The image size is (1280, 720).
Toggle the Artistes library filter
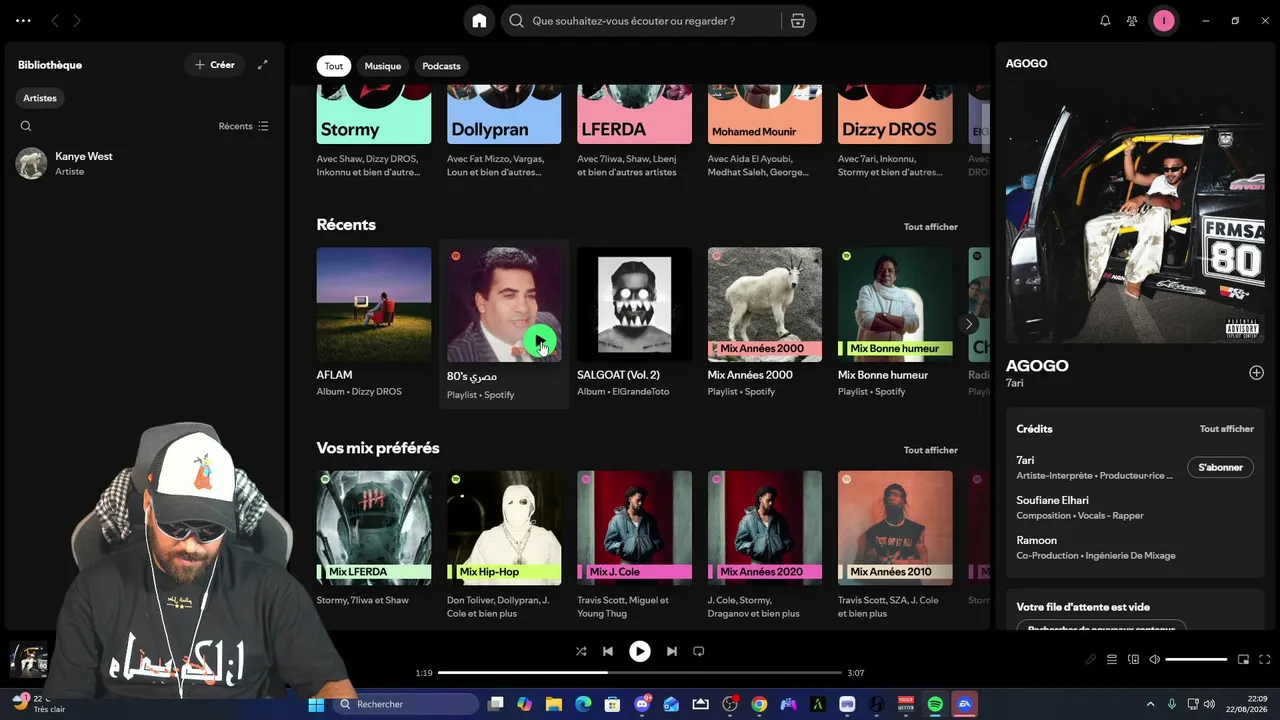point(40,98)
